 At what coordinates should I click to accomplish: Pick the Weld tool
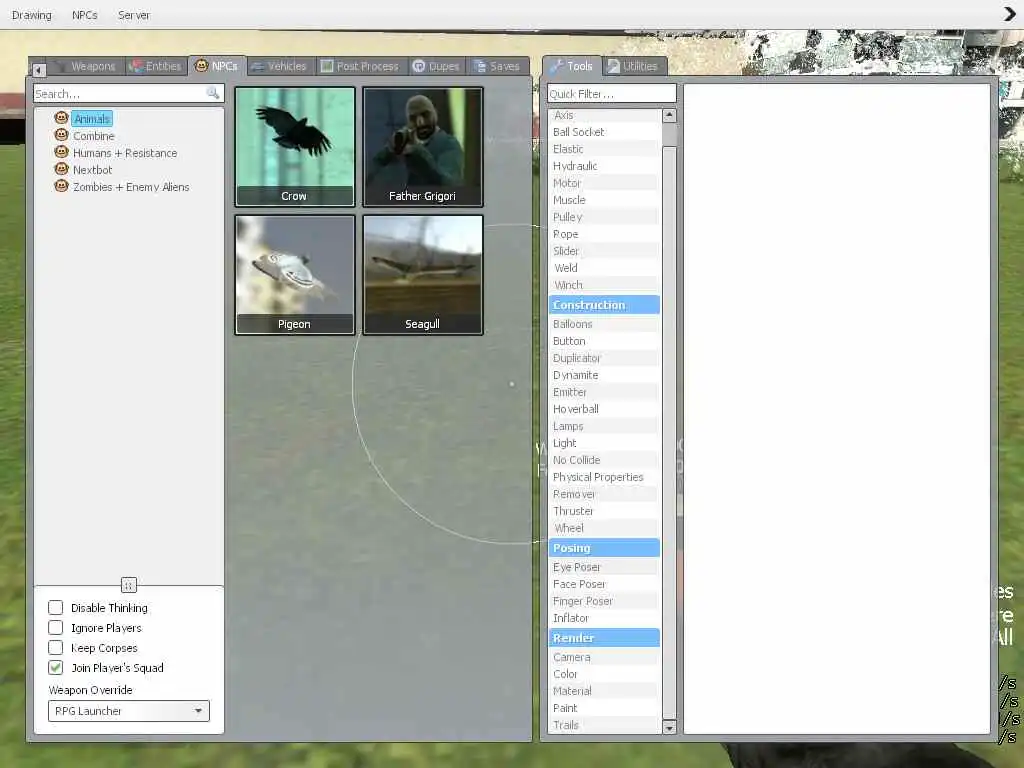click(x=604, y=268)
